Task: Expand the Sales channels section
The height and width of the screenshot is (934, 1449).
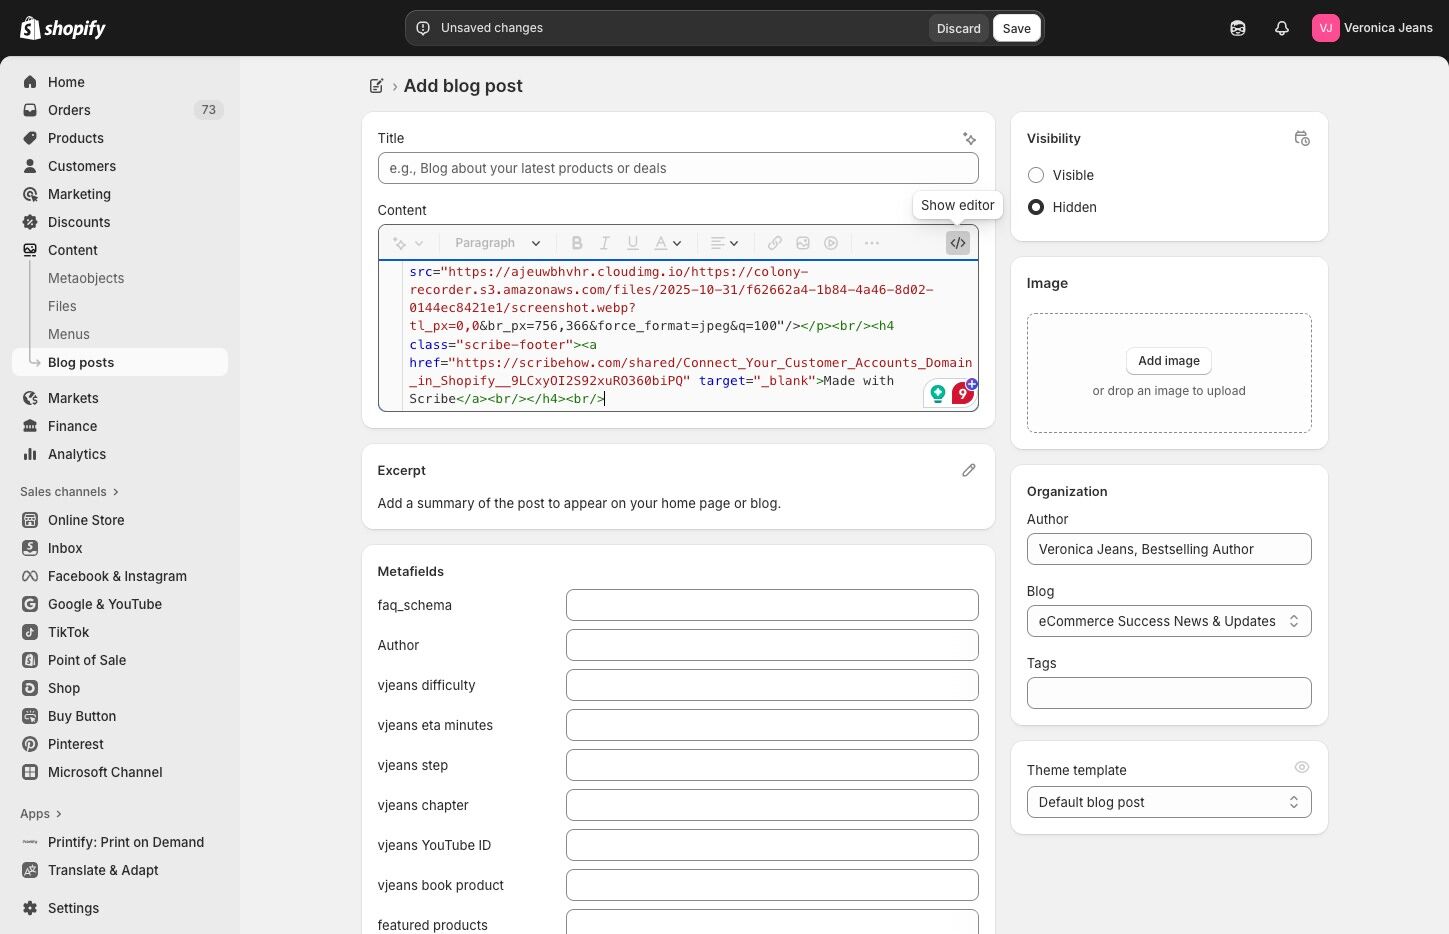Action: pyautogui.click(x=69, y=492)
